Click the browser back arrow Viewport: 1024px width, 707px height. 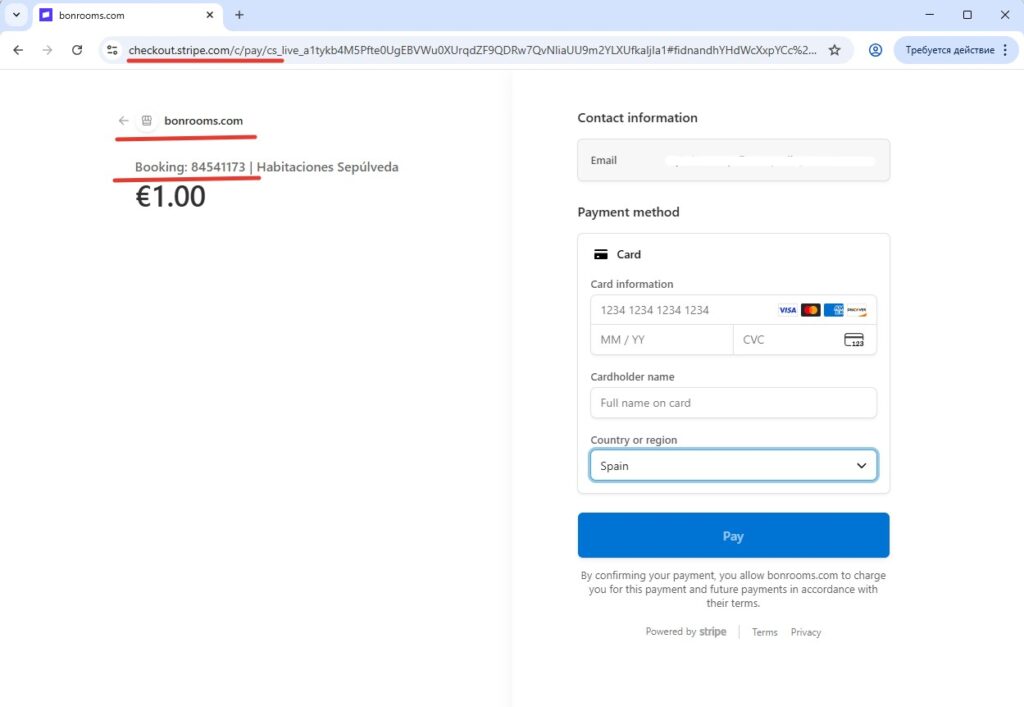pos(18,50)
